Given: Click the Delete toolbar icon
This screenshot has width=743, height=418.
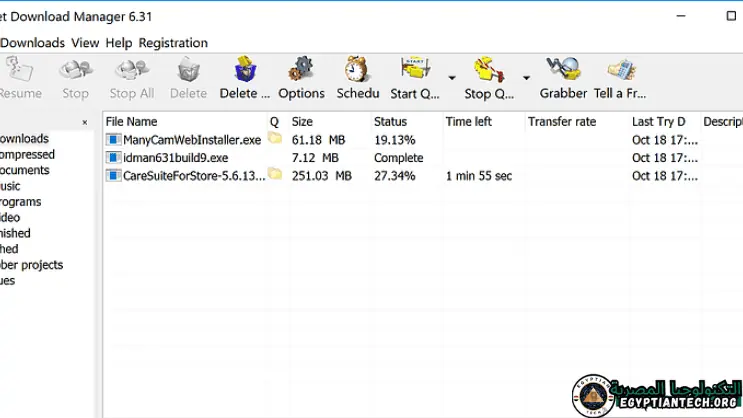Looking at the screenshot, I should (x=189, y=70).
